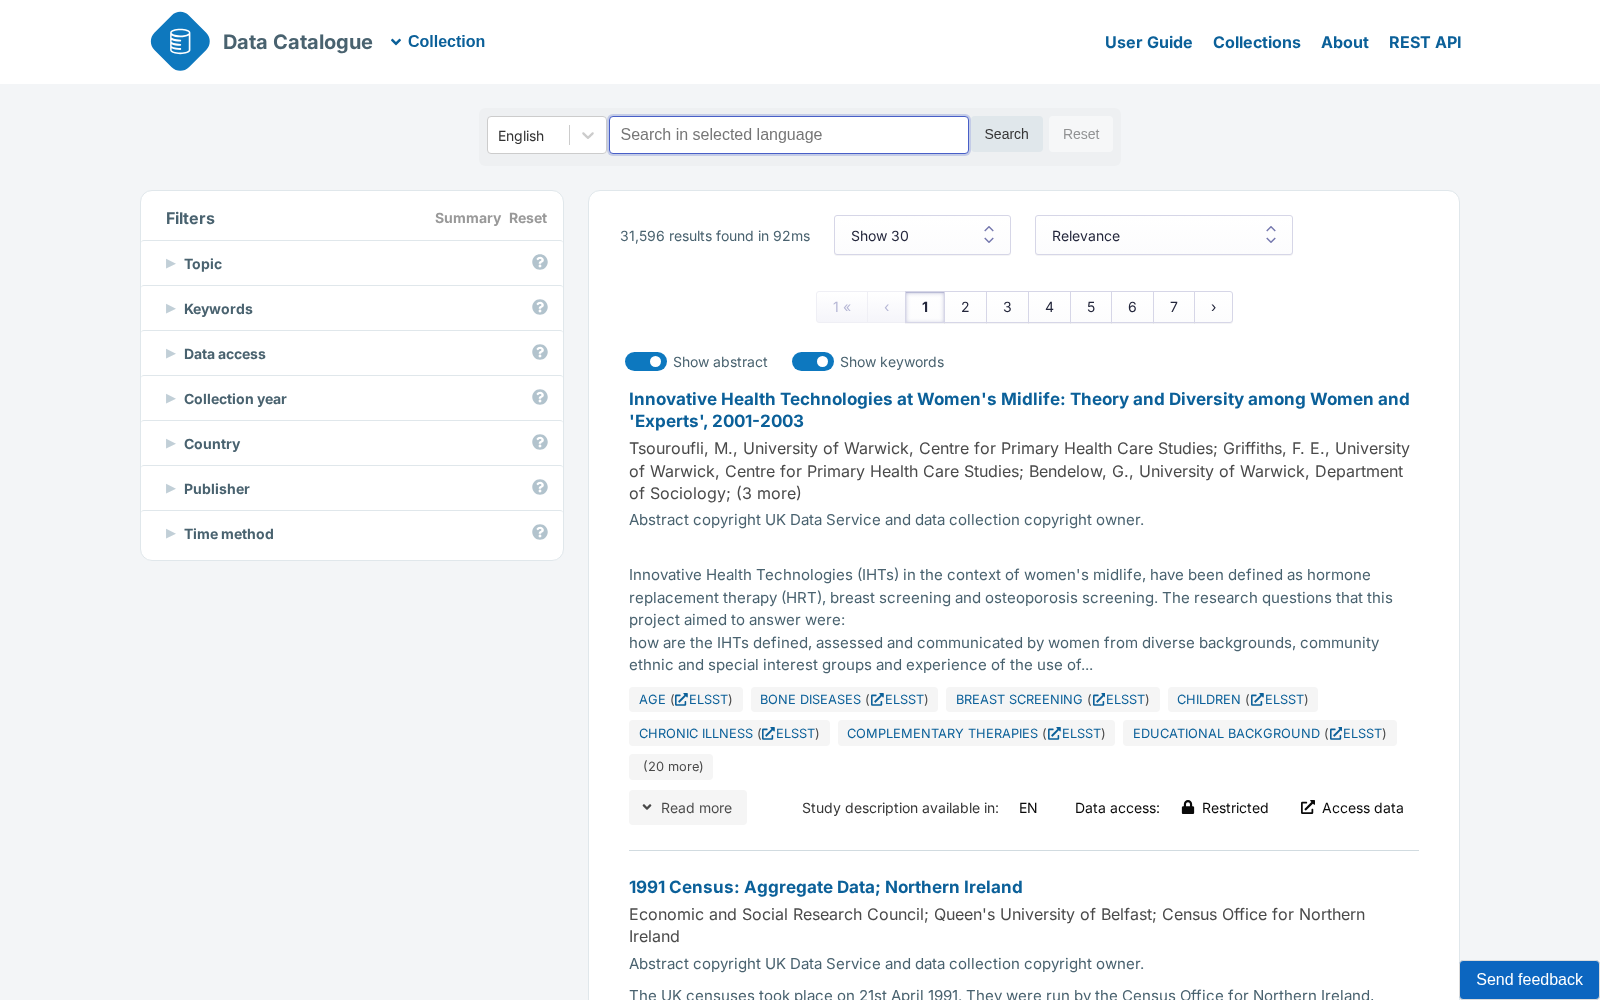Toggle the Show abstract switch
1600x1000 pixels.
[x=646, y=361]
